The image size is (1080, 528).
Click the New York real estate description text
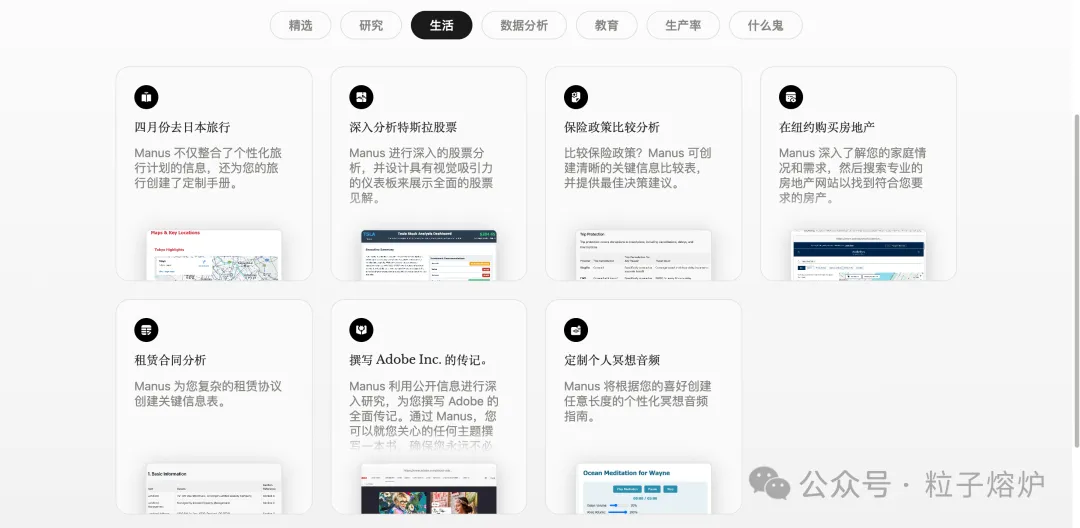click(852, 176)
